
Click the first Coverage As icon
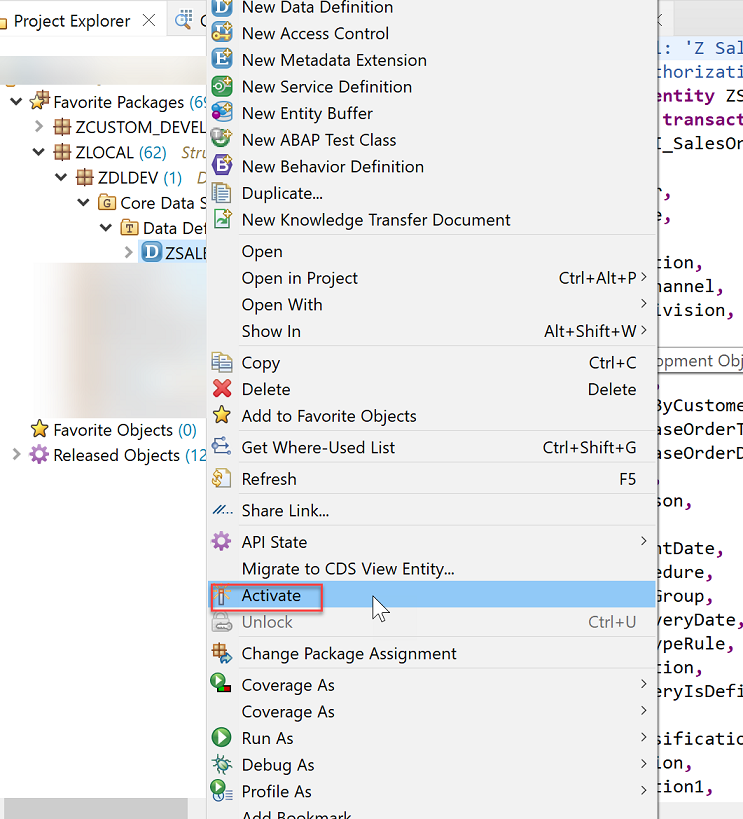coord(221,683)
